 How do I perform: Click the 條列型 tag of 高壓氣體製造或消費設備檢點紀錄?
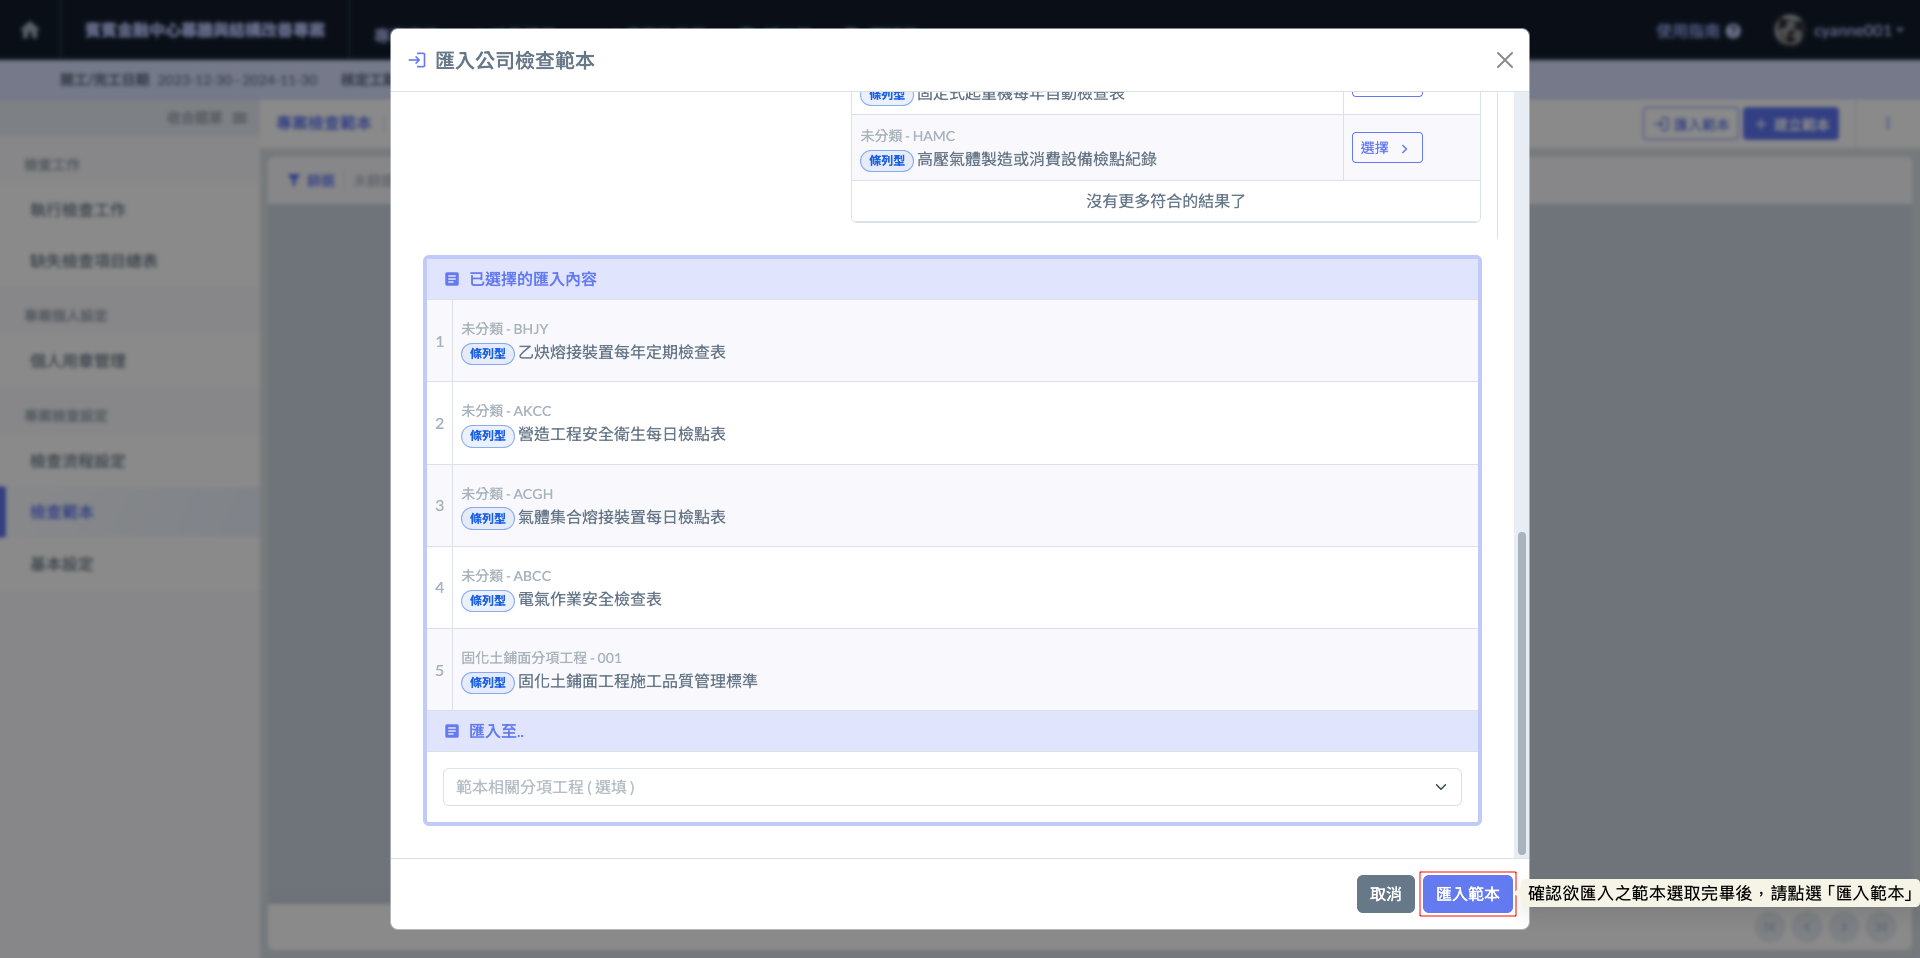pyautogui.click(x=887, y=160)
